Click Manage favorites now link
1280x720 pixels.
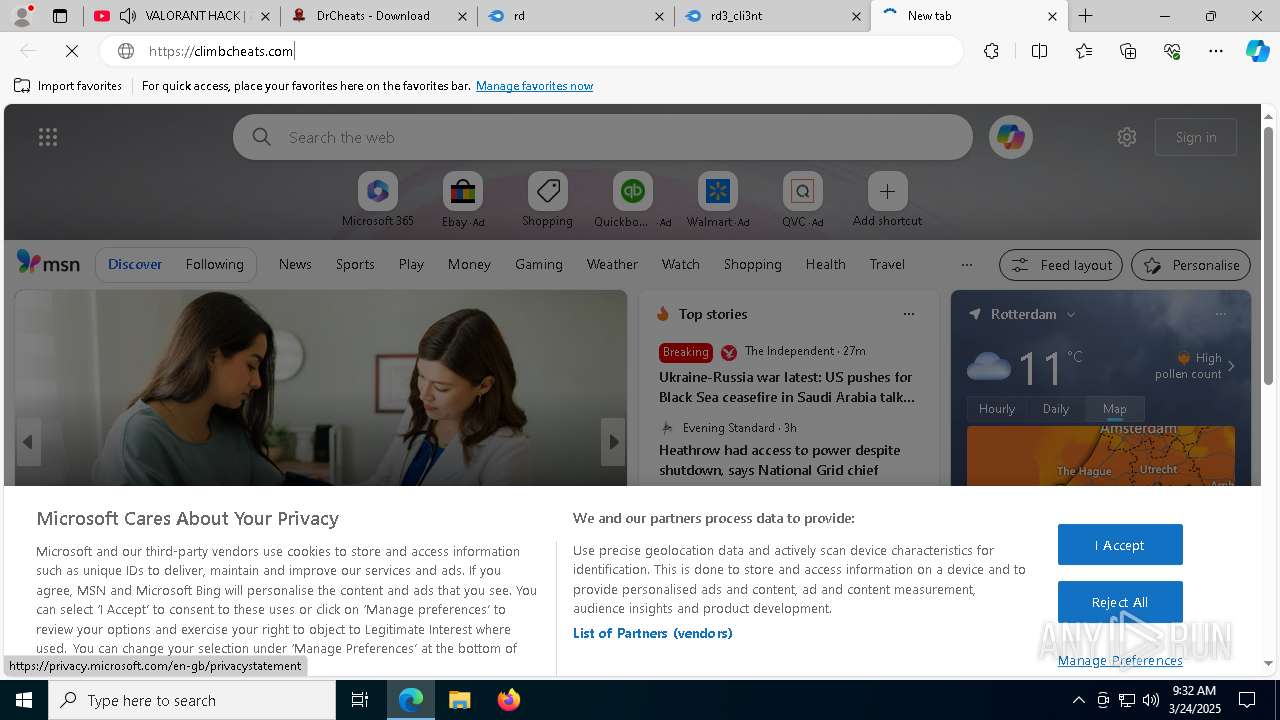[534, 86]
